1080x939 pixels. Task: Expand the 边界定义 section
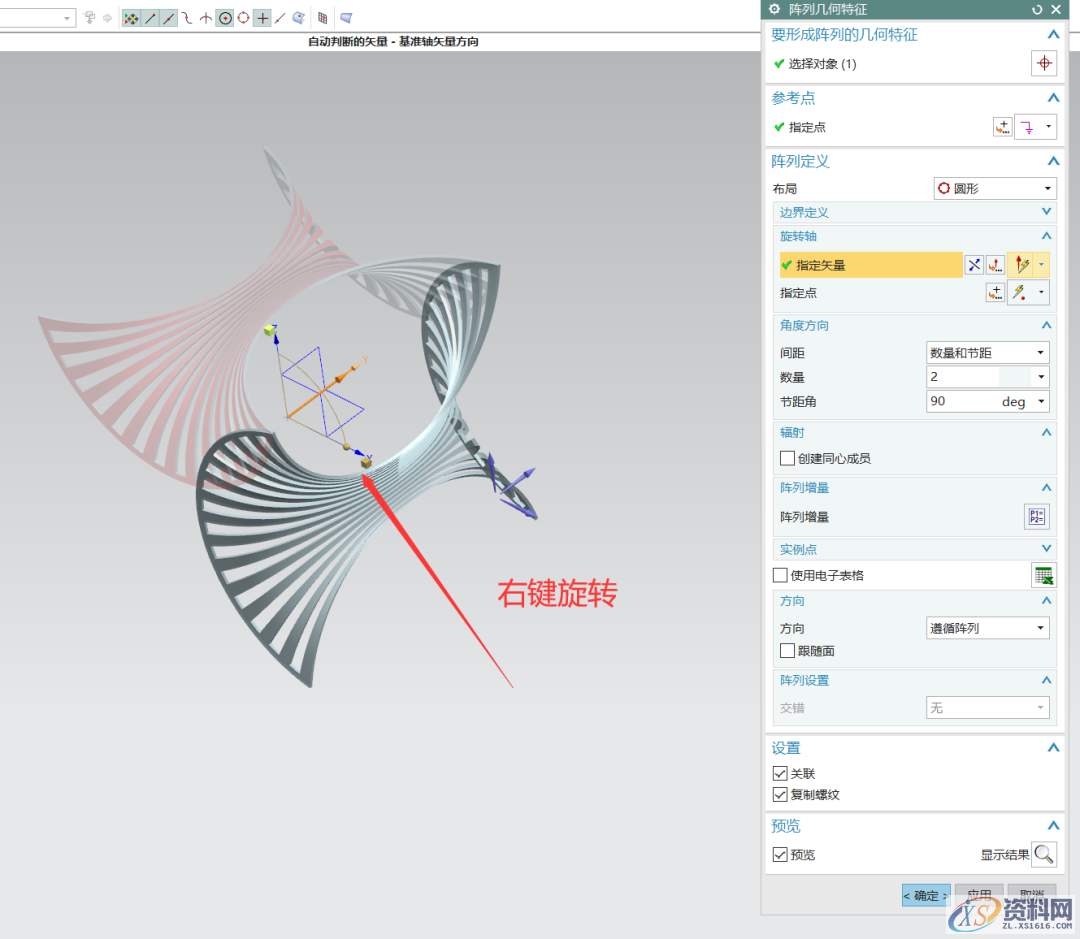tap(1046, 212)
